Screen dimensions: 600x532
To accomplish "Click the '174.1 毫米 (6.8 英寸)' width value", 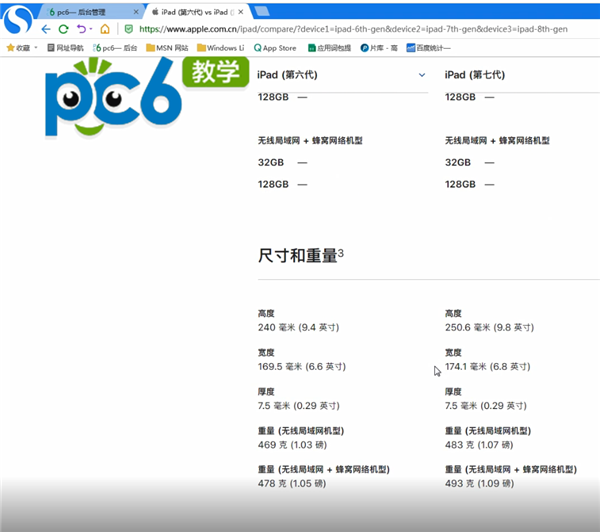I will click(488, 366).
